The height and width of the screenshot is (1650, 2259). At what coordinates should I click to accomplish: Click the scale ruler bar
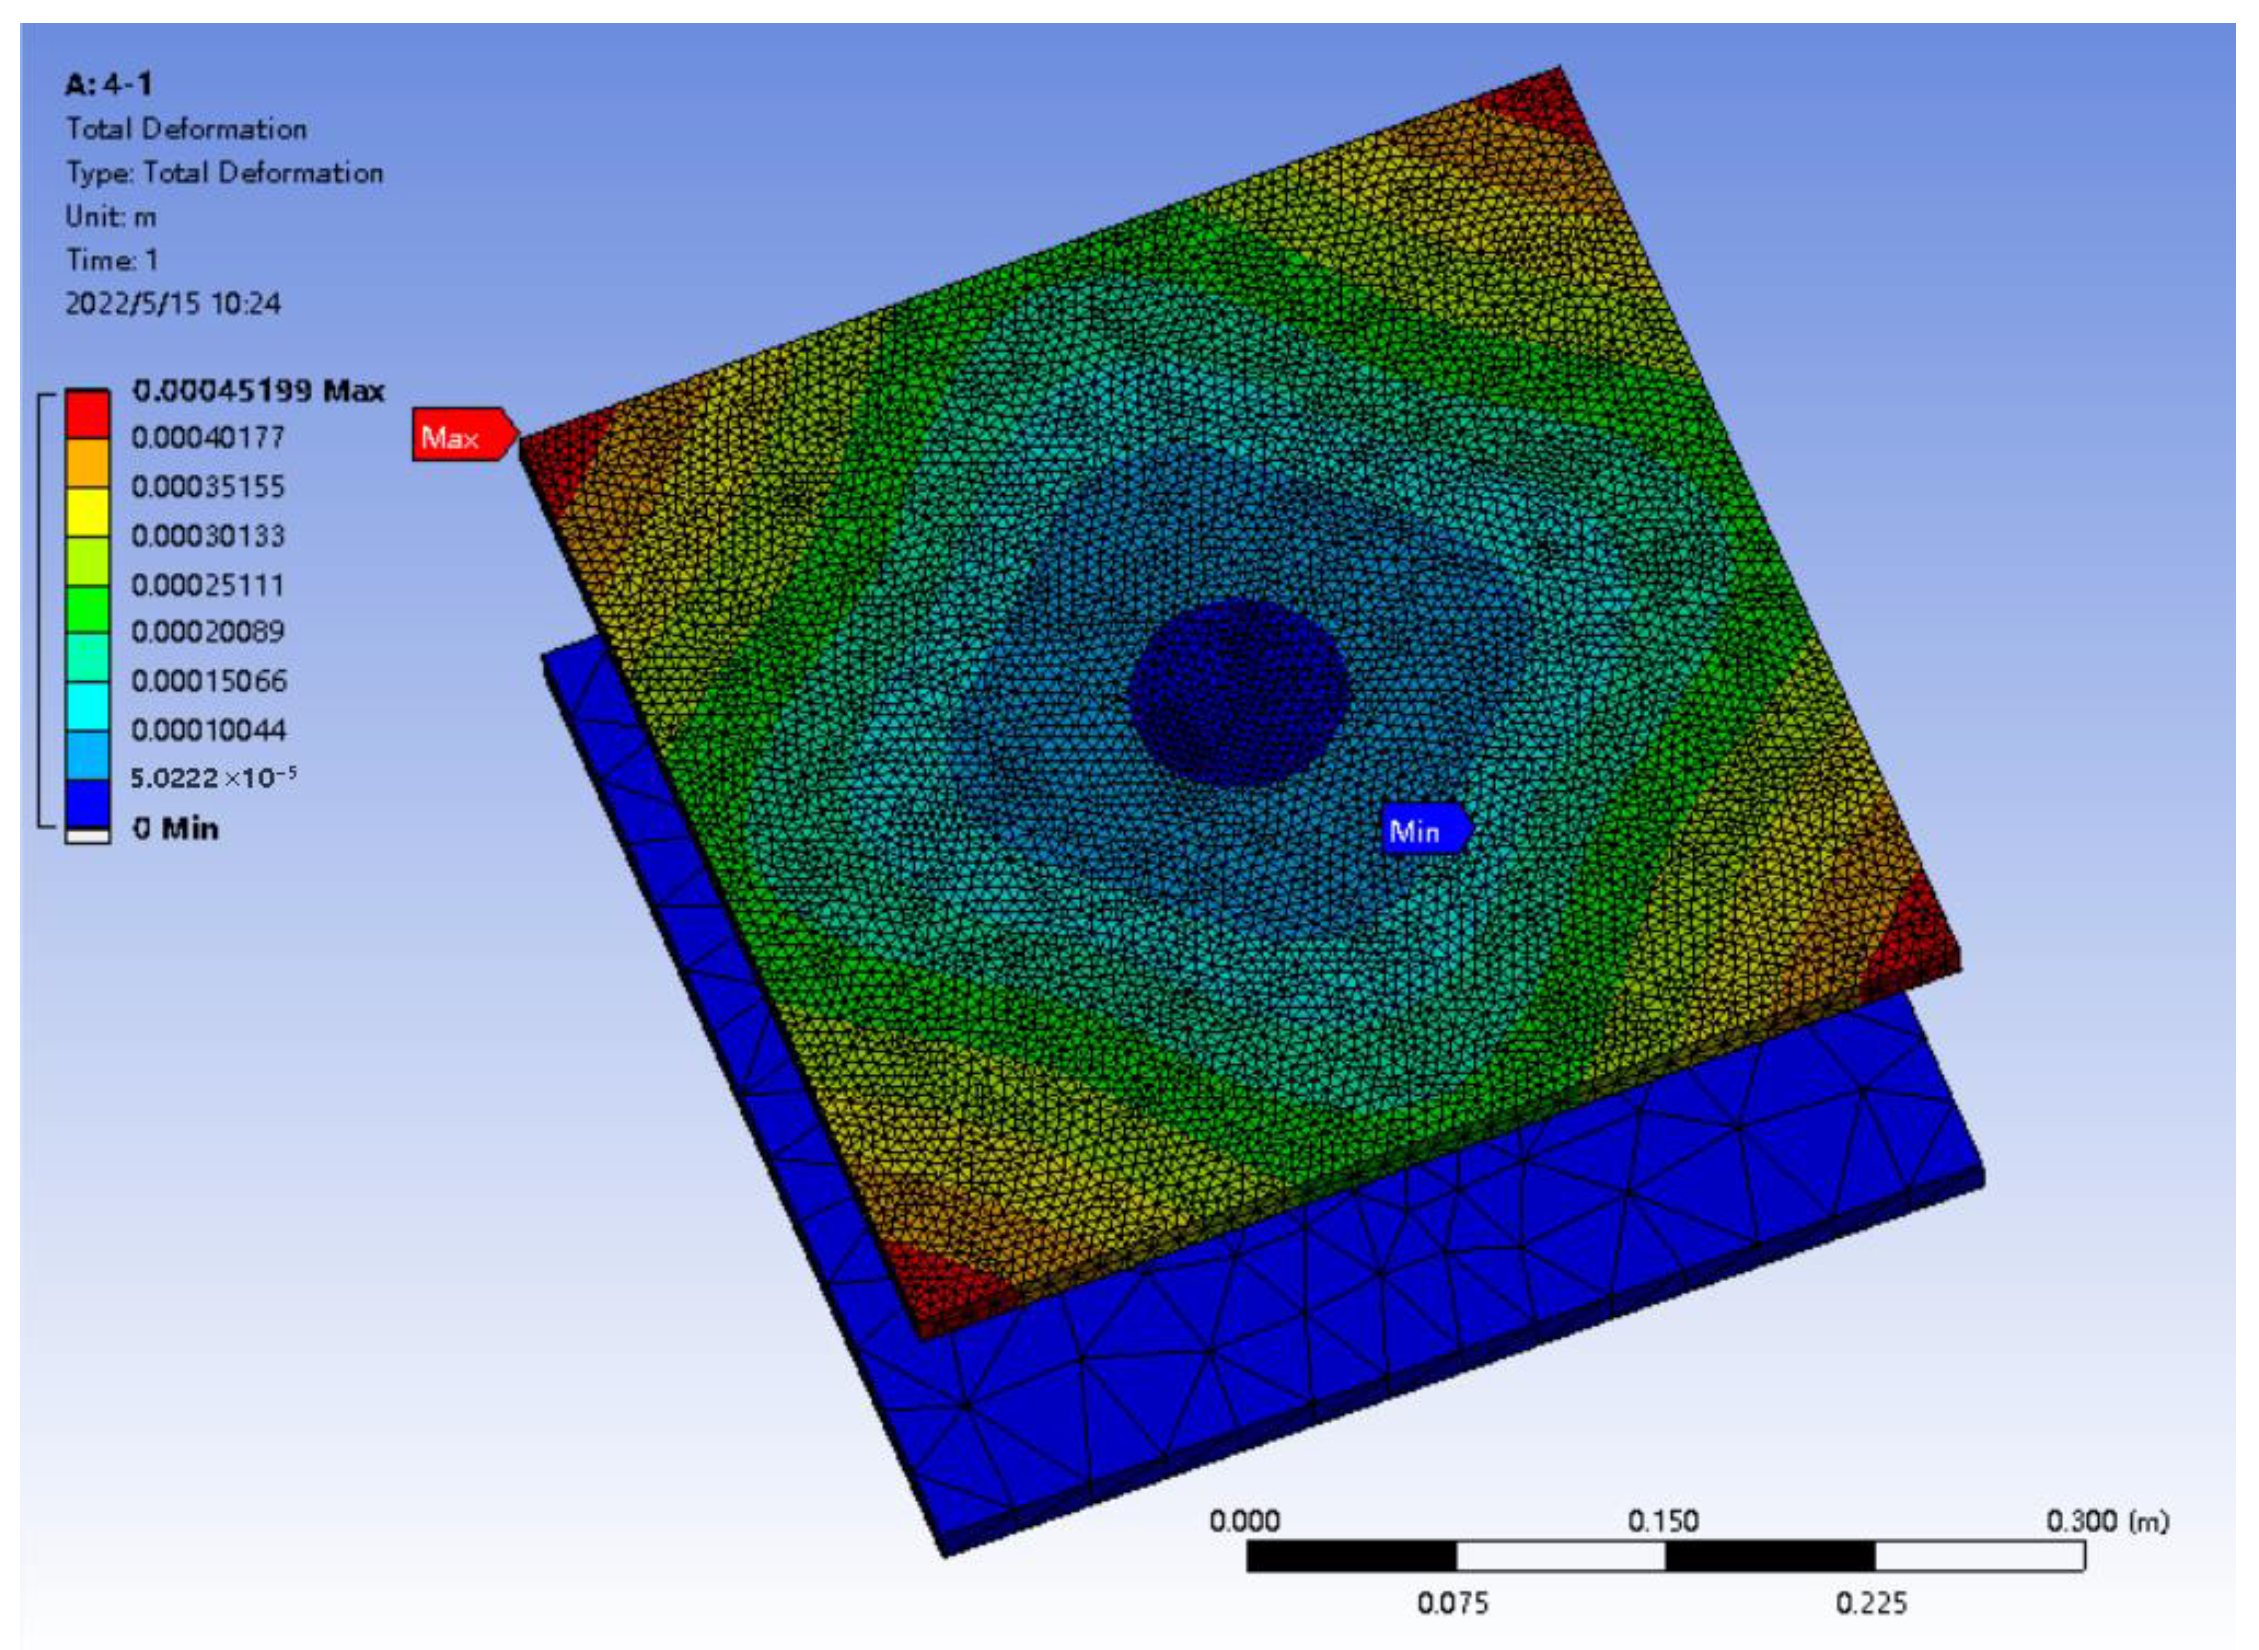pyautogui.click(x=1664, y=1556)
